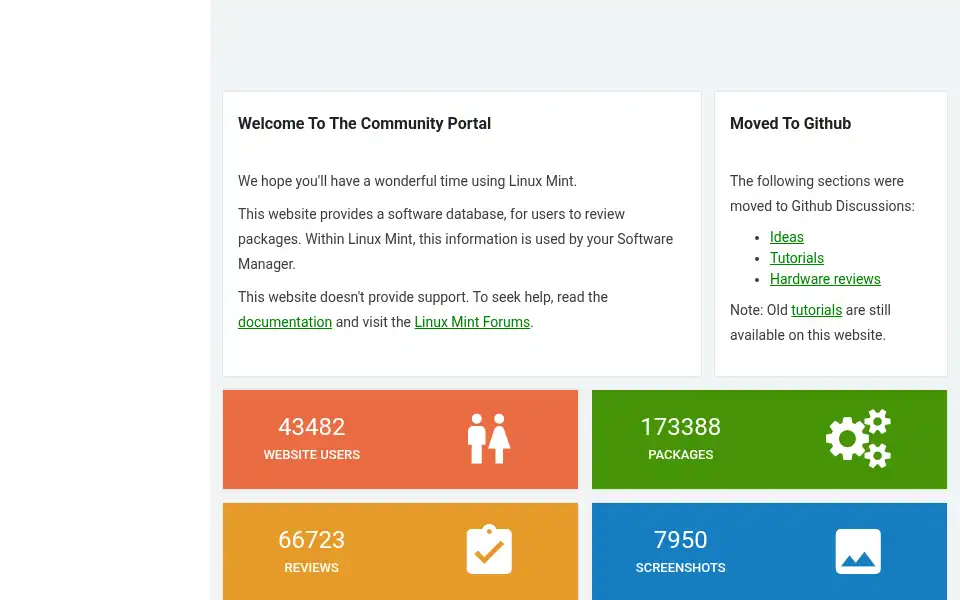
Task: Open the Tutorials Github link
Action: coord(797,258)
